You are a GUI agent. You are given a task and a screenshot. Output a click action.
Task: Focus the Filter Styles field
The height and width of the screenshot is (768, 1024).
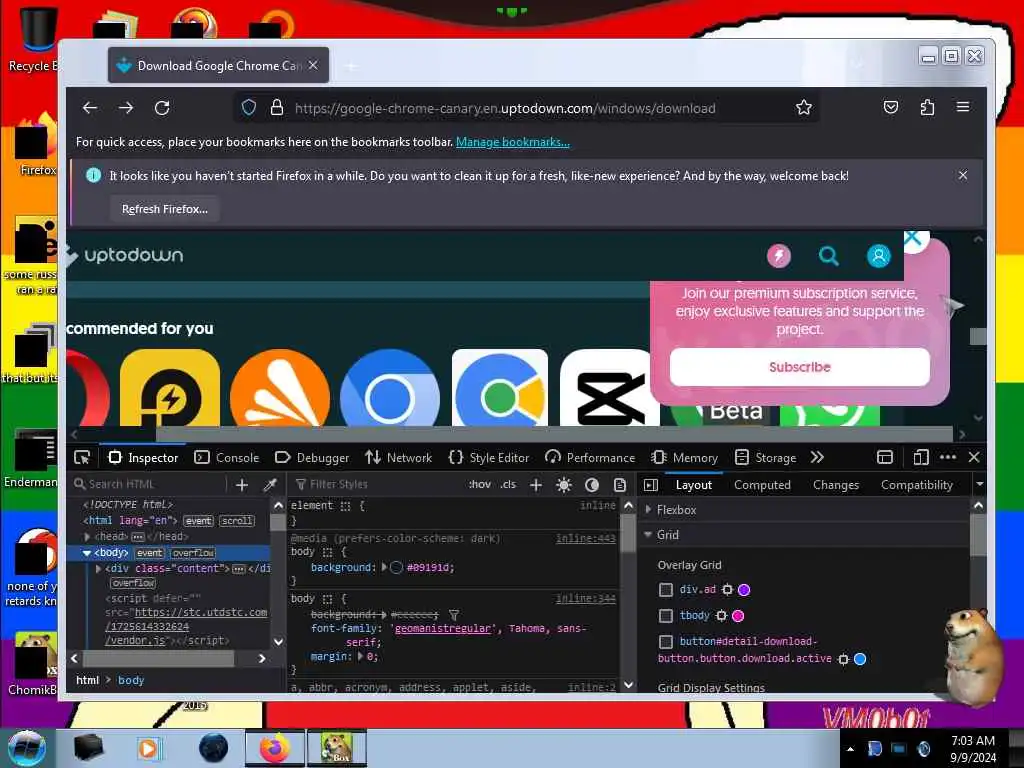point(376,484)
